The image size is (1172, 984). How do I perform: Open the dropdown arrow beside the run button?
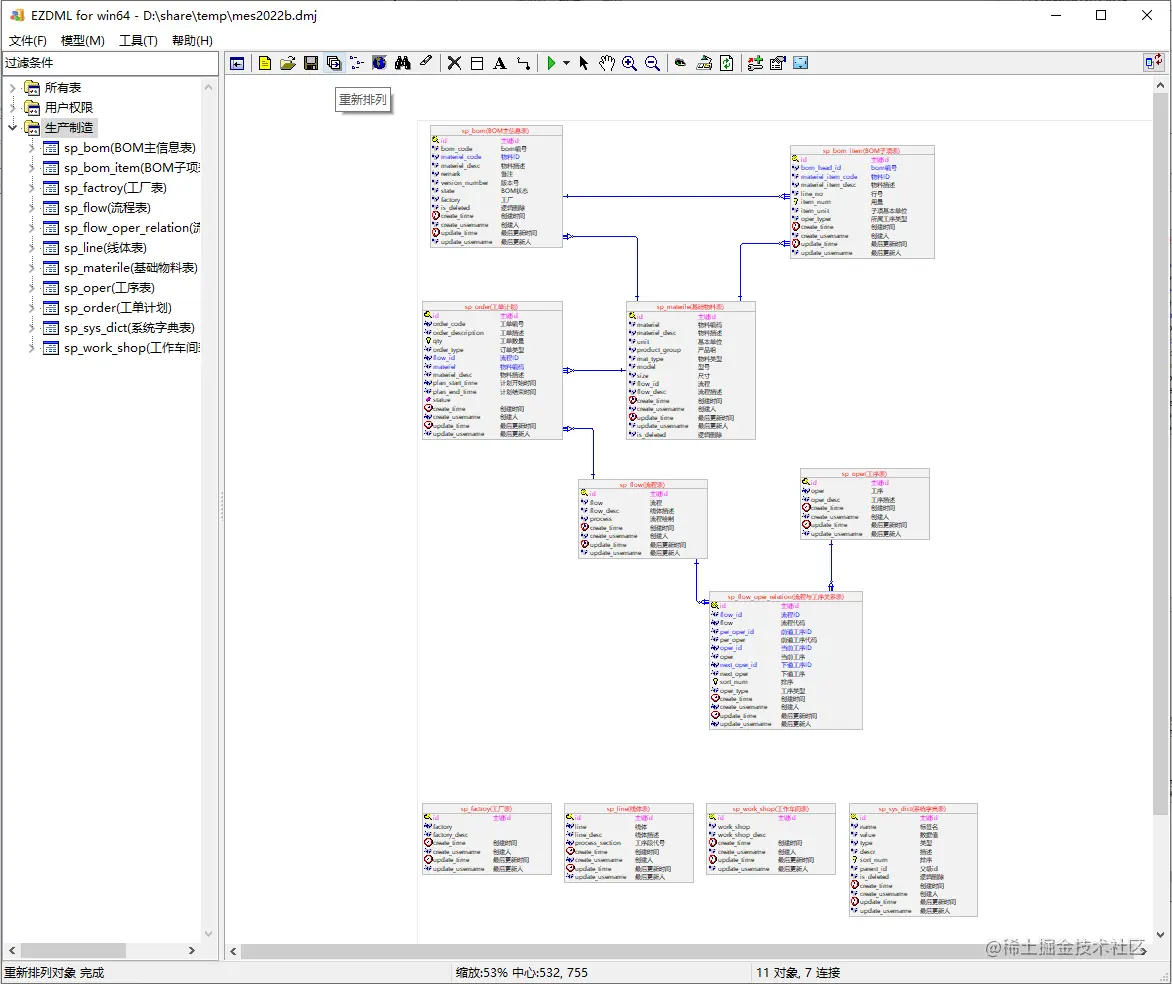[x=567, y=64]
